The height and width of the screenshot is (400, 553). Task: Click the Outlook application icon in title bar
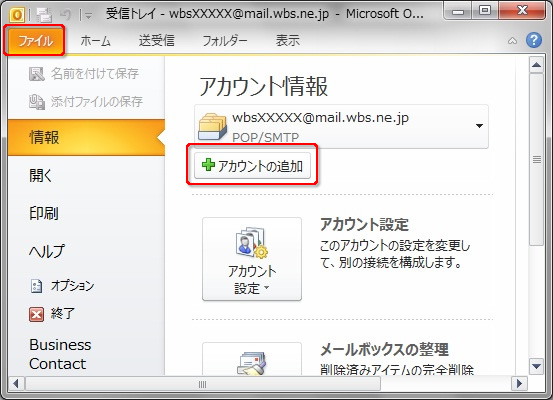tap(17, 14)
